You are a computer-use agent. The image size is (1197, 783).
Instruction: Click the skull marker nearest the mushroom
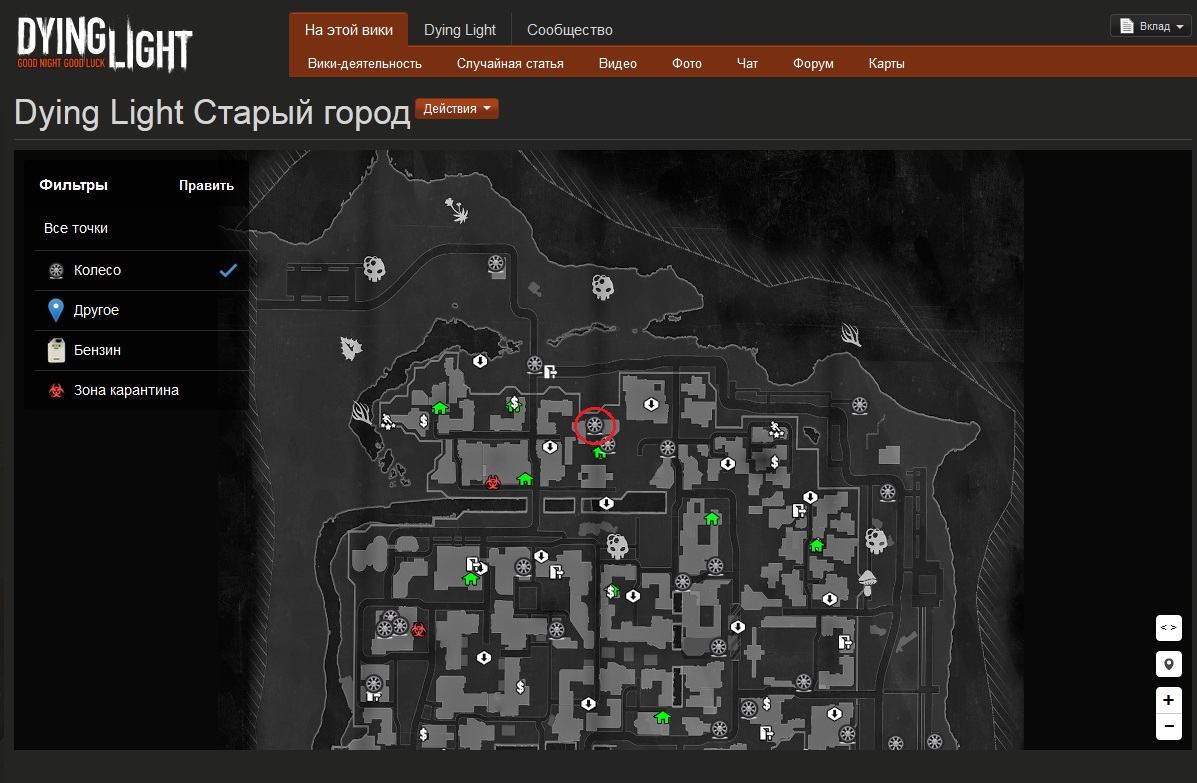click(x=876, y=540)
